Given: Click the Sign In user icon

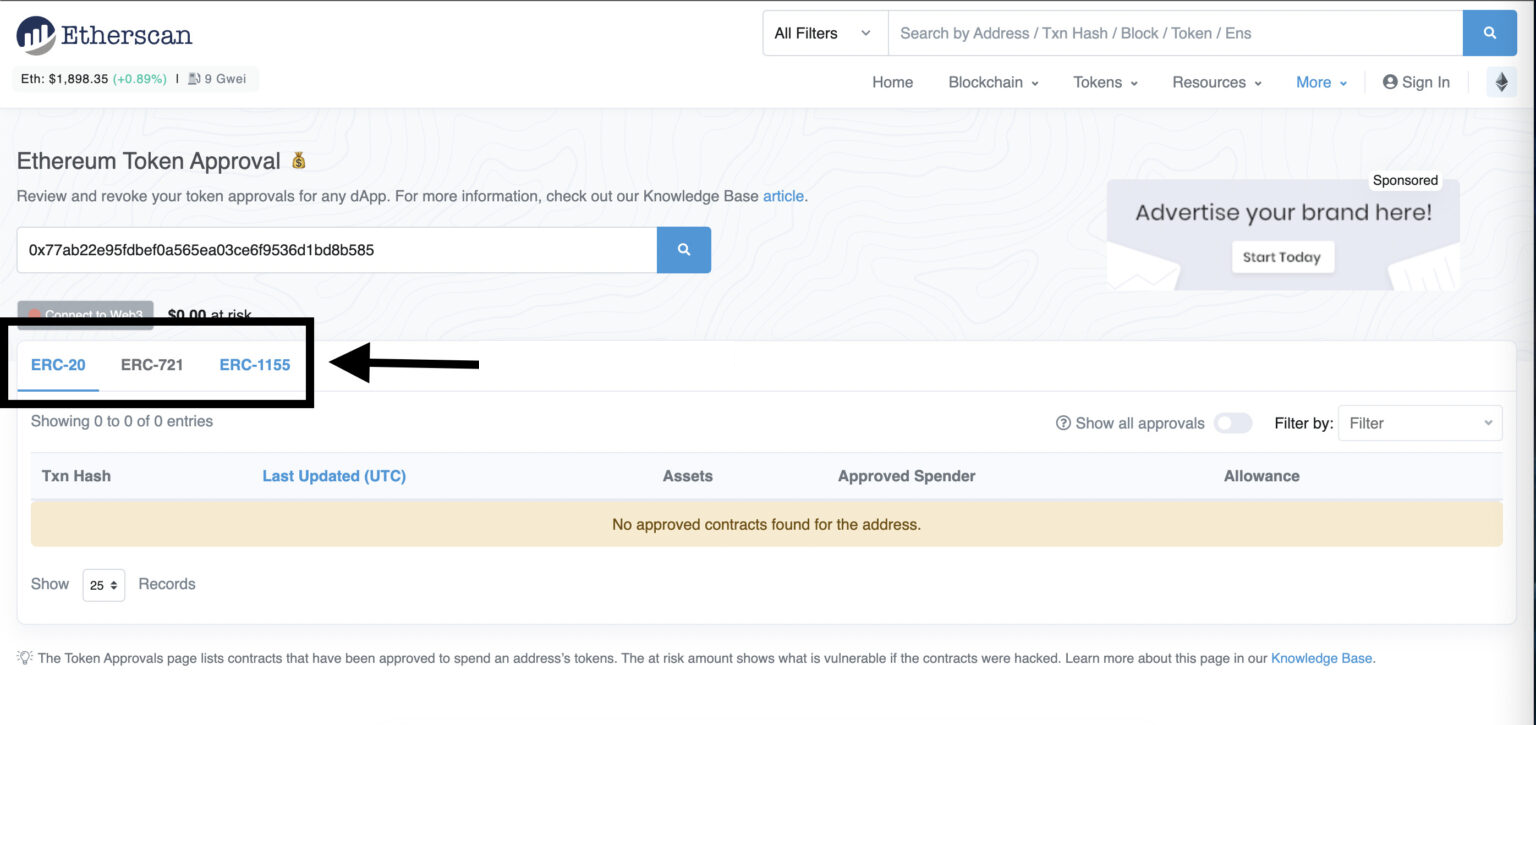Looking at the screenshot, I should click(1392, 82).
